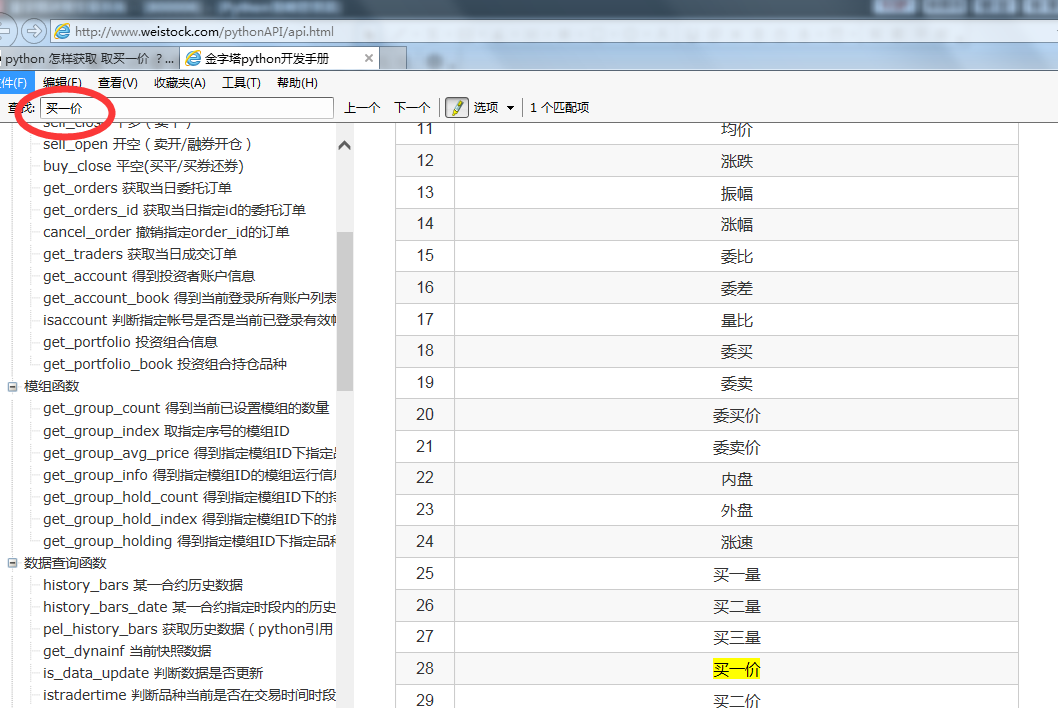Image resolution: width=1058 pixels, height=708 pixels.
Task: Switch to the python 怎样获取 取买一价 tab
Action: [x=90, y=59]
